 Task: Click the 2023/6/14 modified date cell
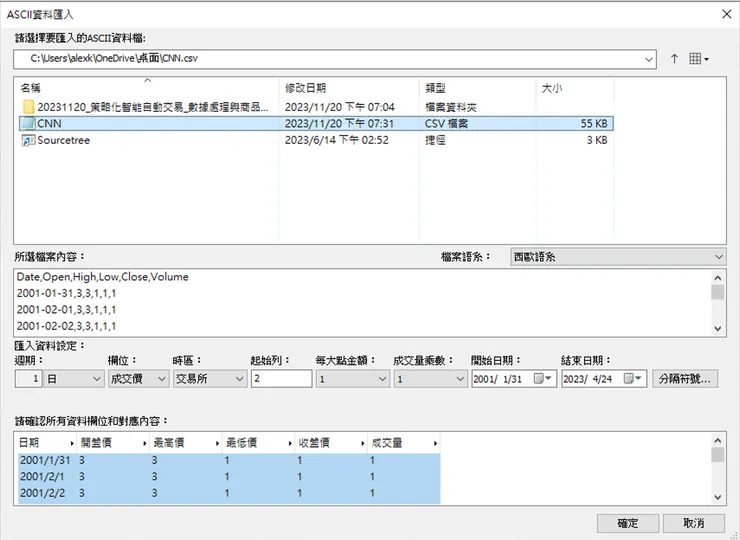coord(336,140)
